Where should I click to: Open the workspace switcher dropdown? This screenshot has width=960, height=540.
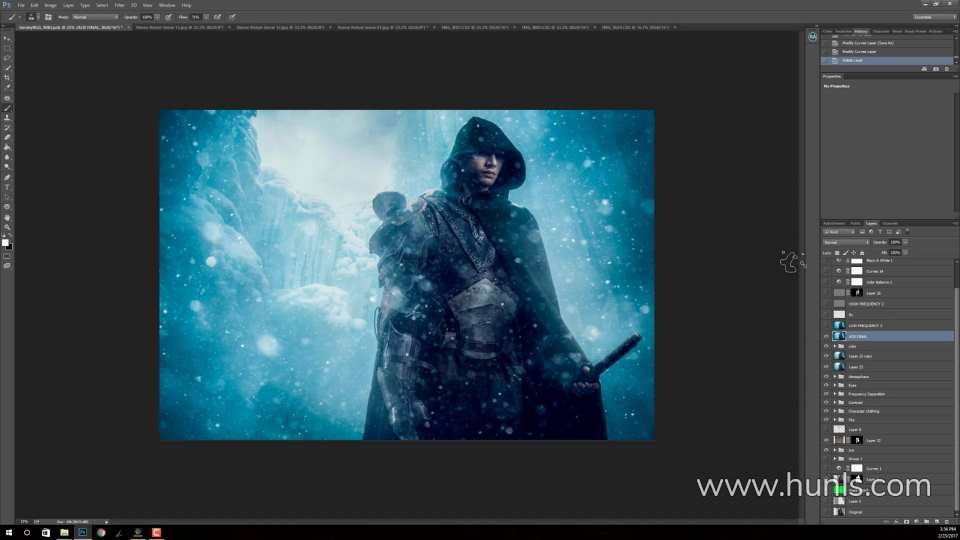(933, 17)
